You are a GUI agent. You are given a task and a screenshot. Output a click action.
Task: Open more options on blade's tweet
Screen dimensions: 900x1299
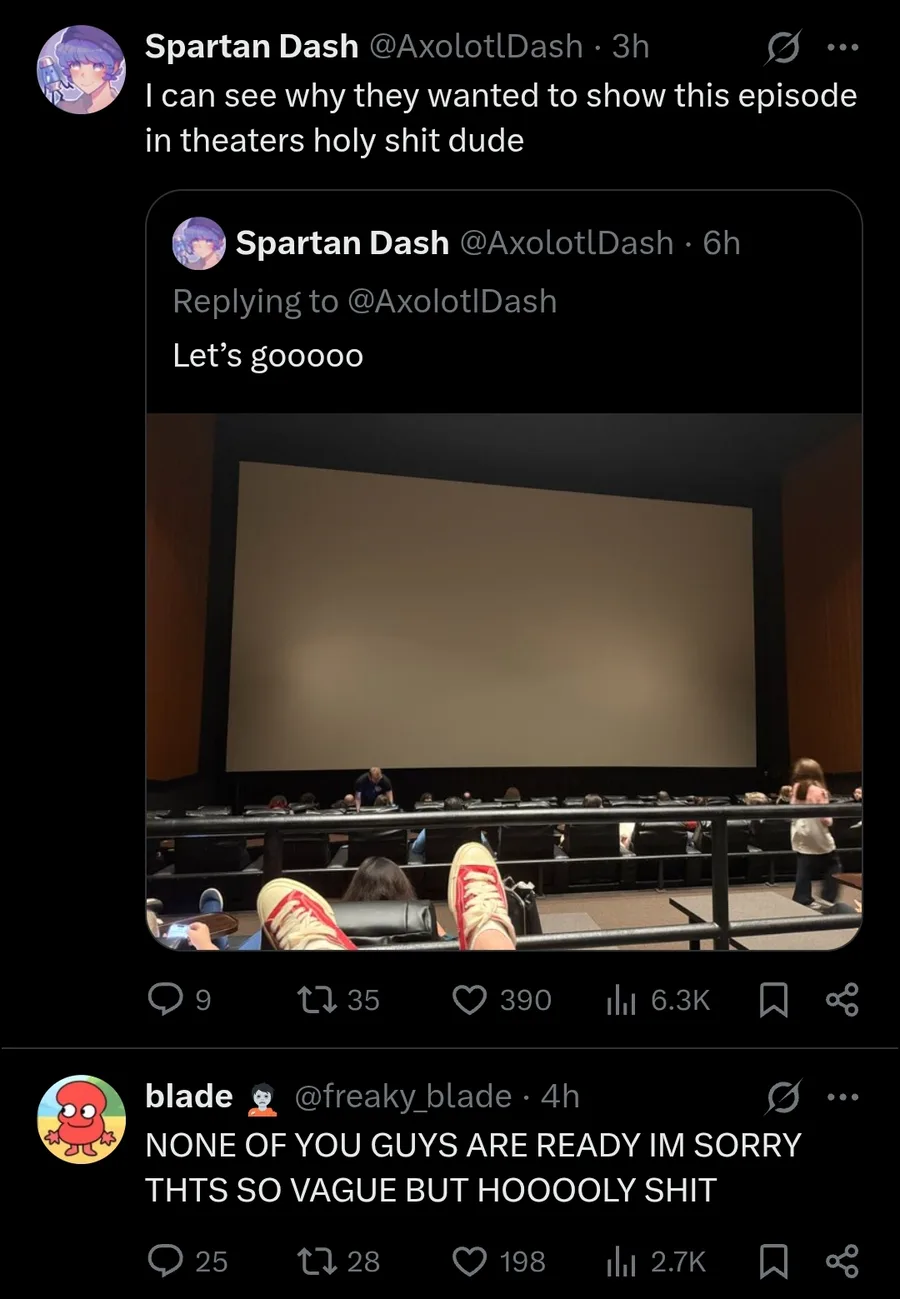coord(841,1097)
